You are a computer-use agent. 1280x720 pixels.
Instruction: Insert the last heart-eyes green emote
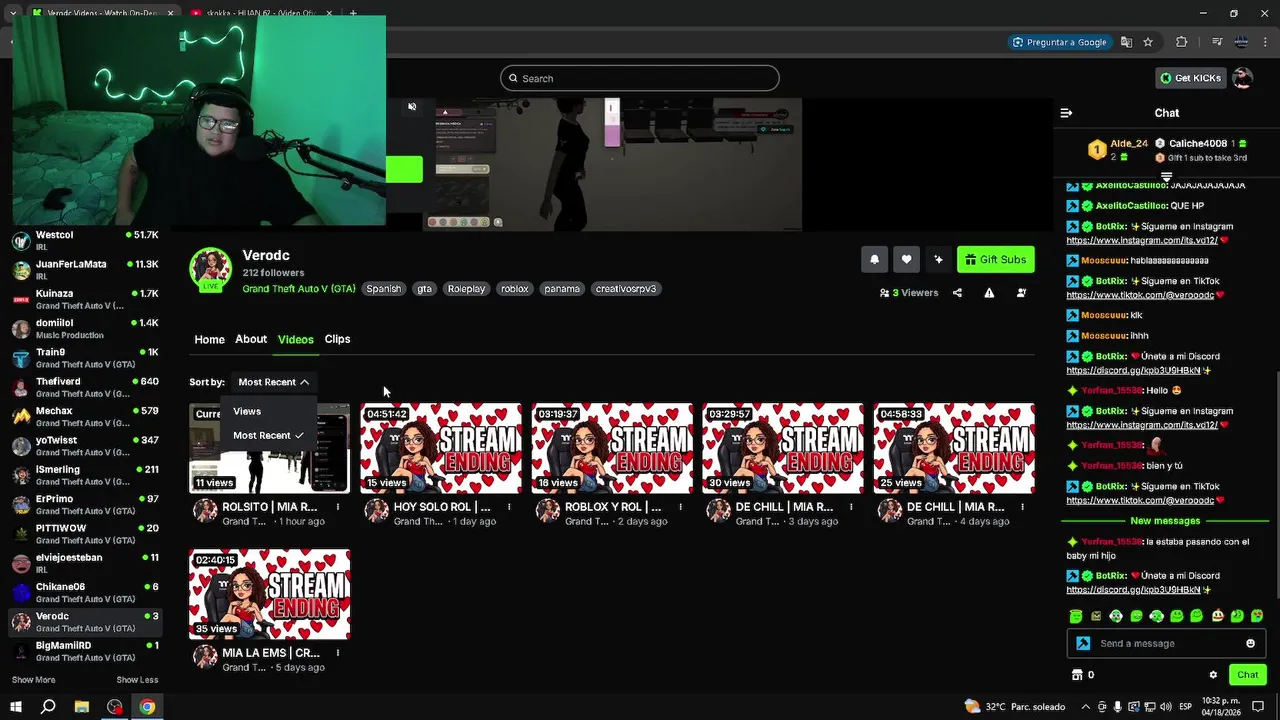tap(1257, 616)
